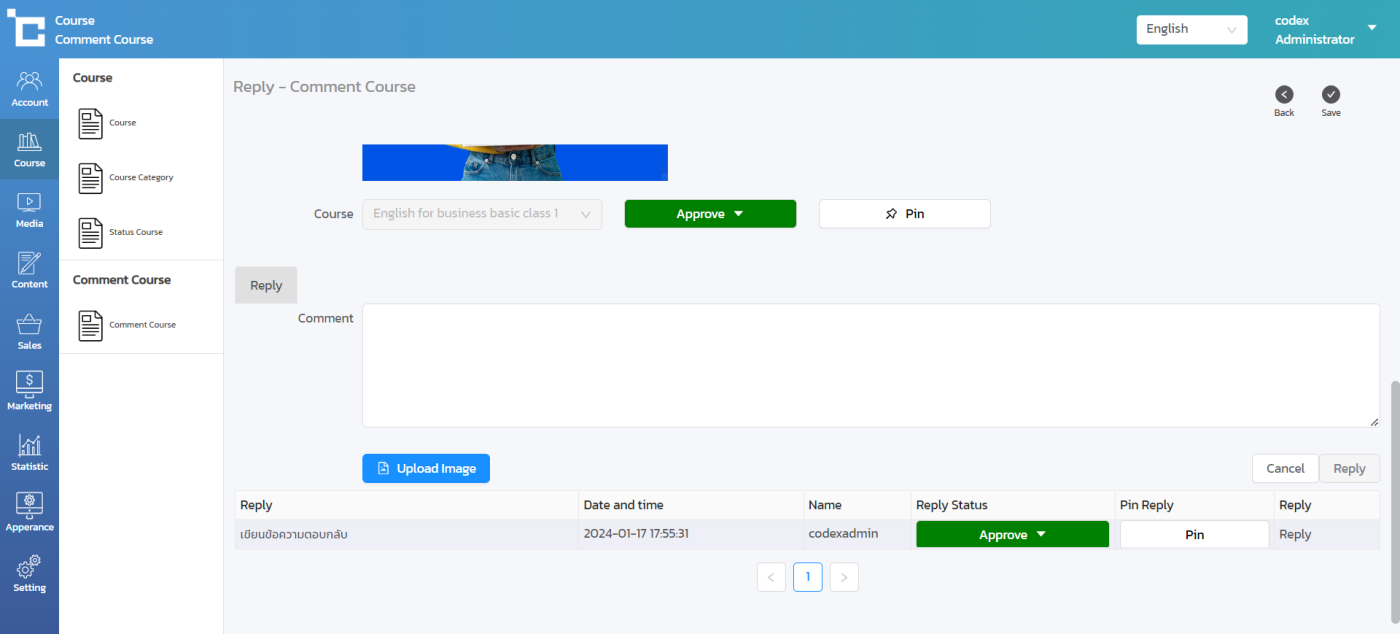Toggle Pin for the course comment
Viewport: 1400px width, 634px height.
[x=904, y=214]
